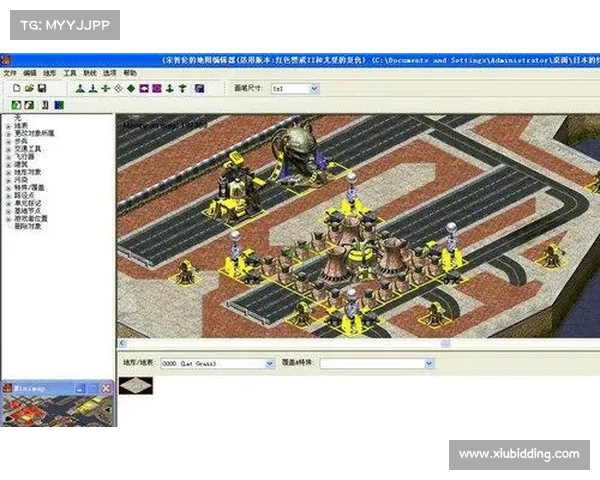
Task: Click the first purple rectangle toolbar icon
Action: [x=144, y=89]
